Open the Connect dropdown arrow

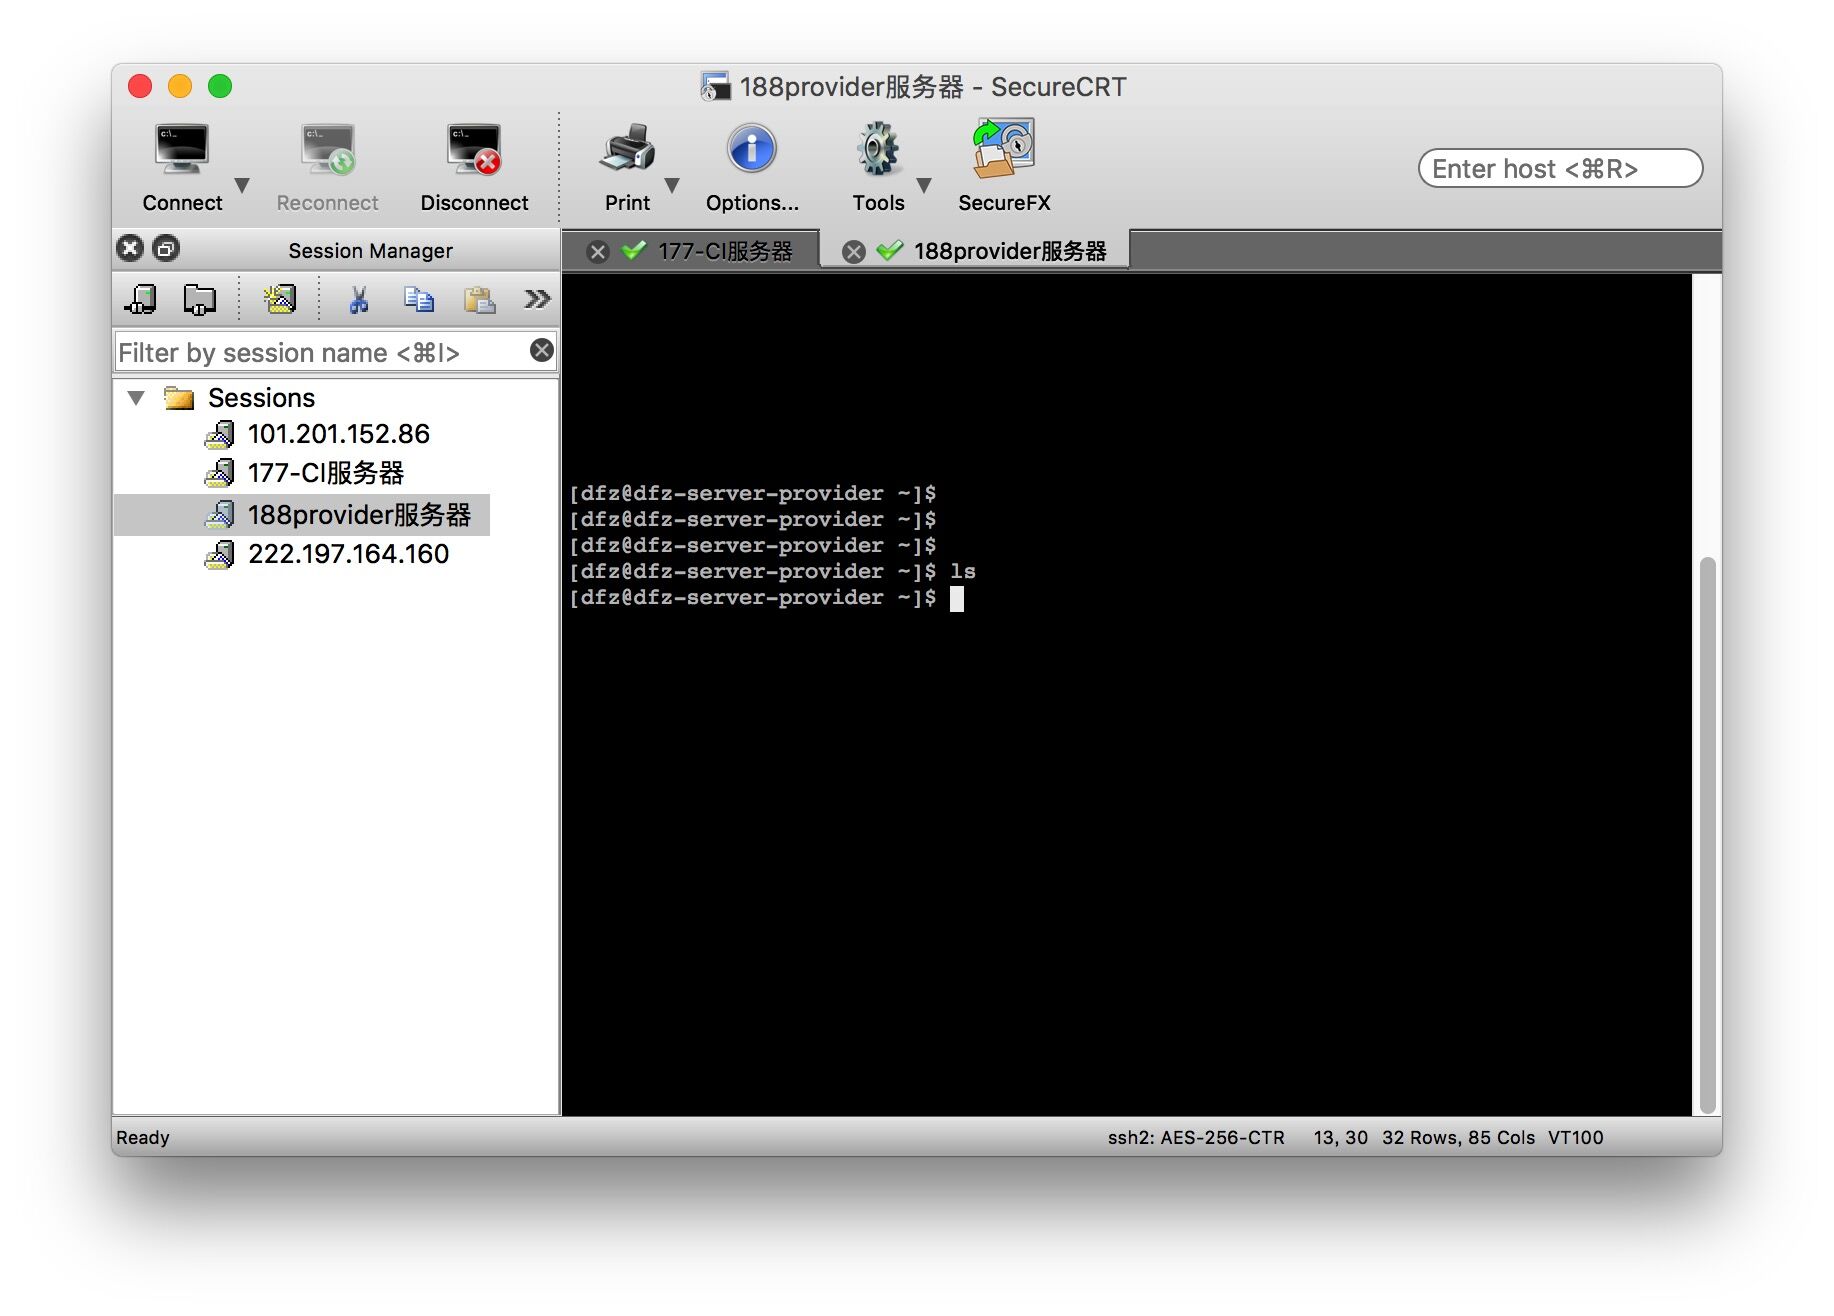tap(242, 185)
